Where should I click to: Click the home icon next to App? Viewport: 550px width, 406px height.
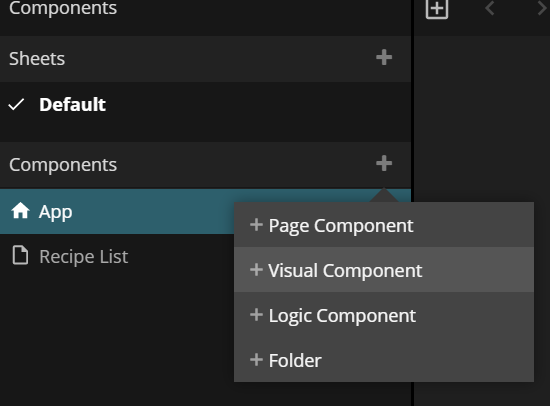click(x=20, y=211)
